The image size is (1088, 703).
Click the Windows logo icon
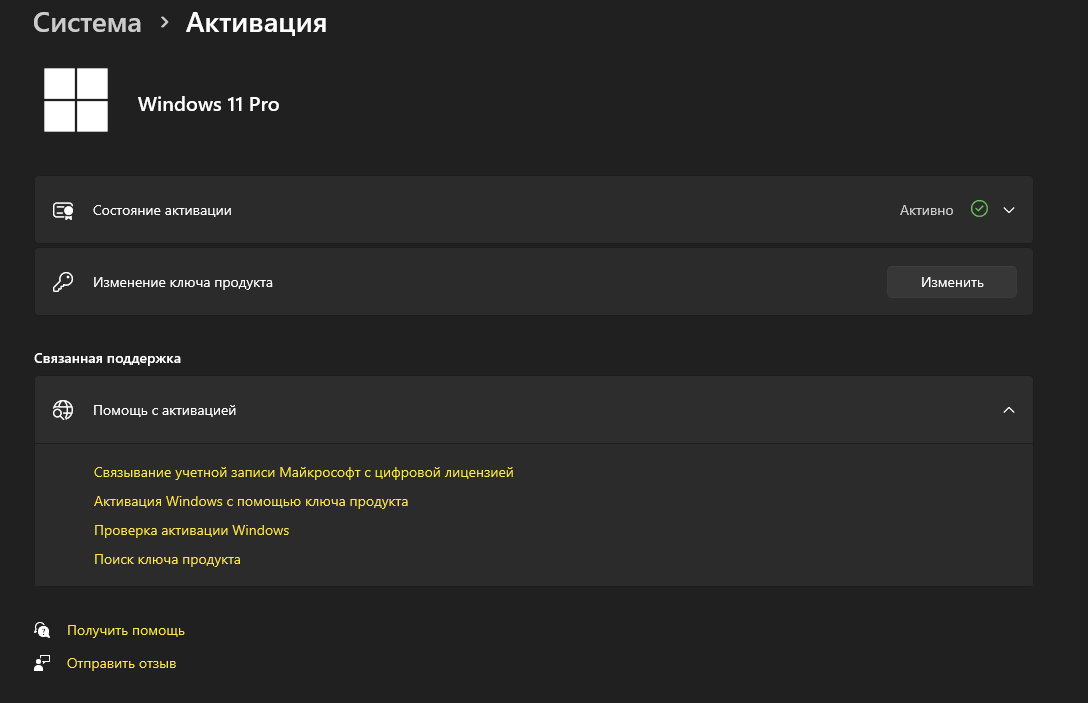(x=76, y=100)
